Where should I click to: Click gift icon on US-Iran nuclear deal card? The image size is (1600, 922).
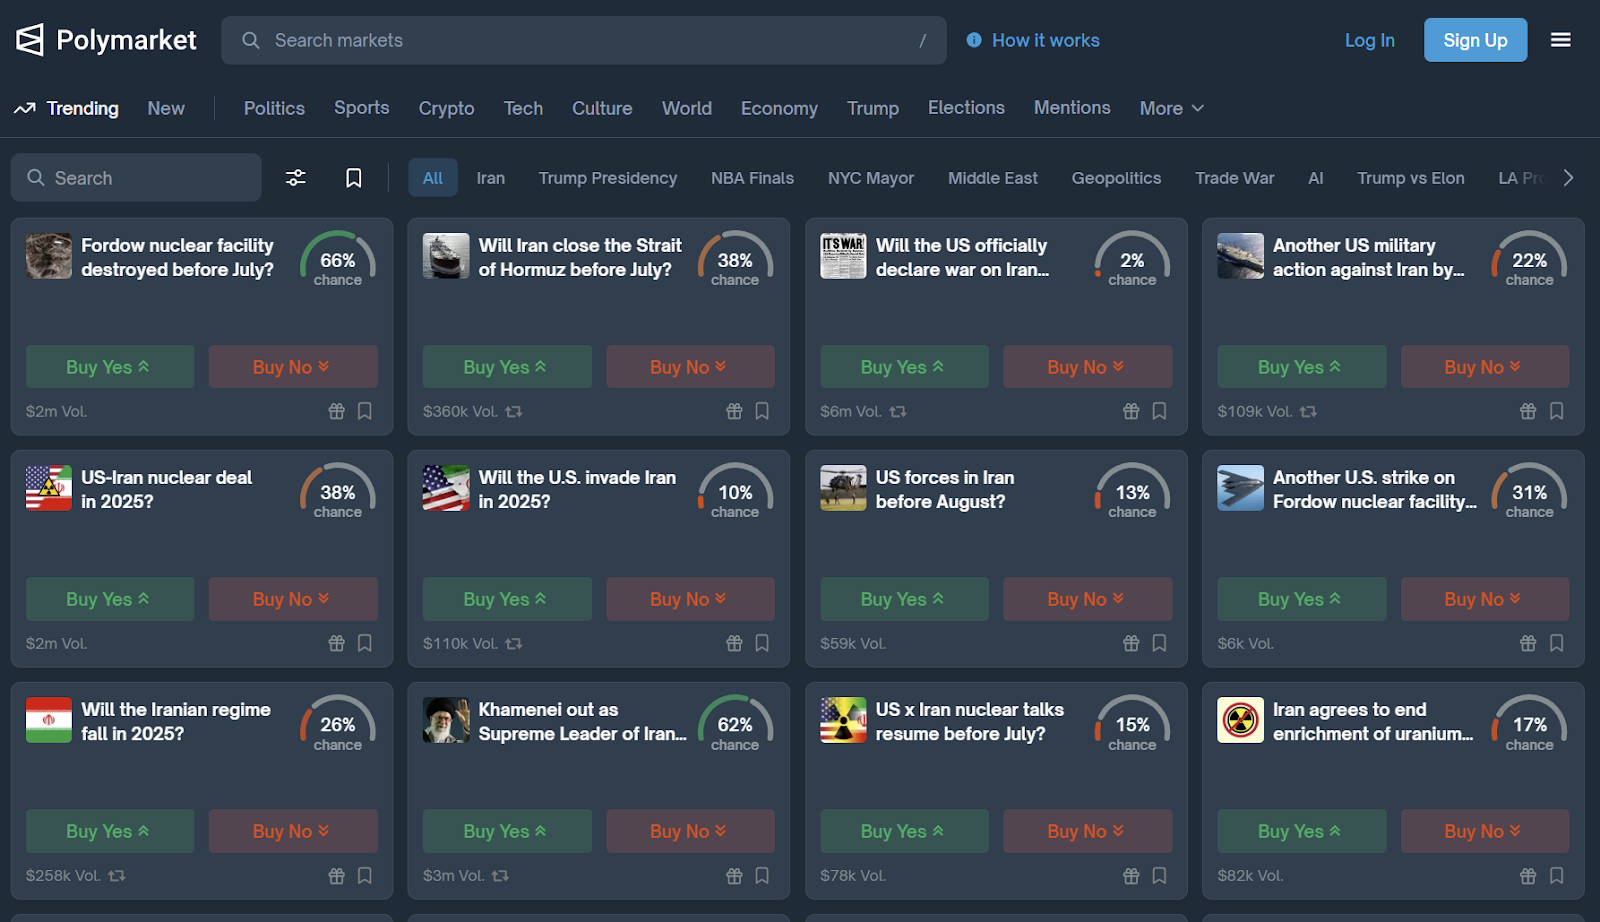tap(337, 643)
